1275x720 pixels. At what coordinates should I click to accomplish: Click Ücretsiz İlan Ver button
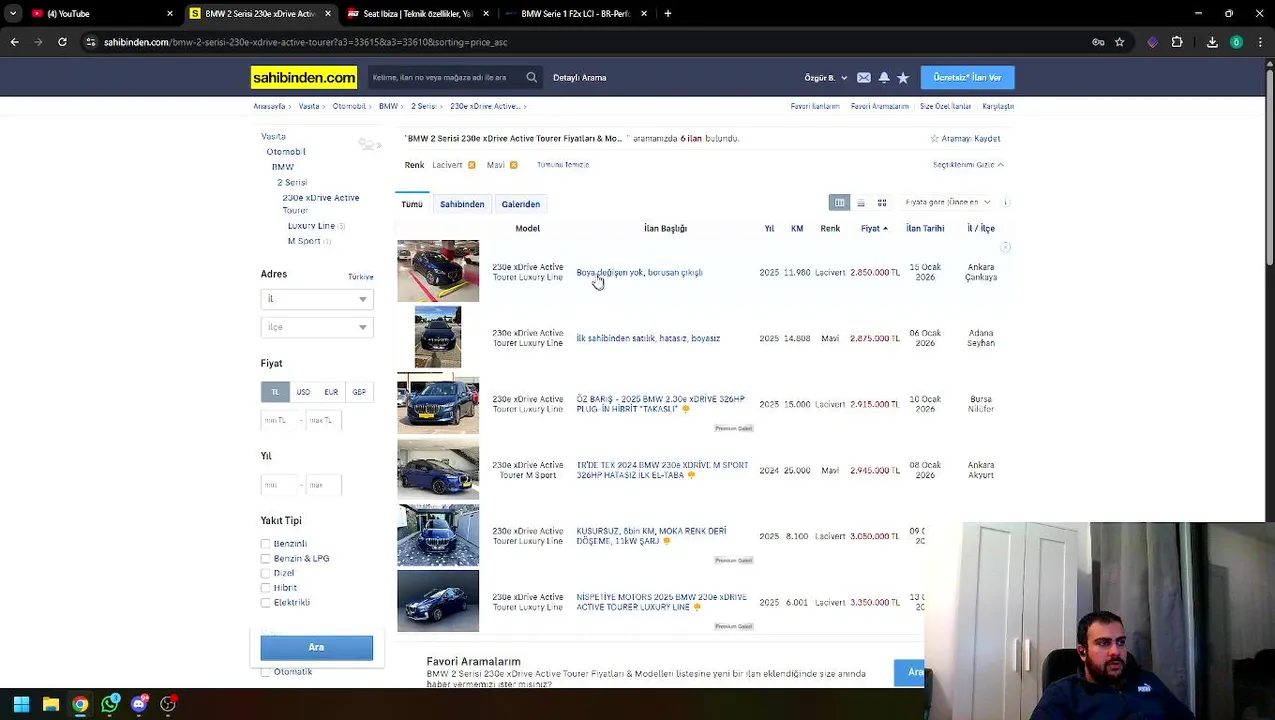[967, 77]
